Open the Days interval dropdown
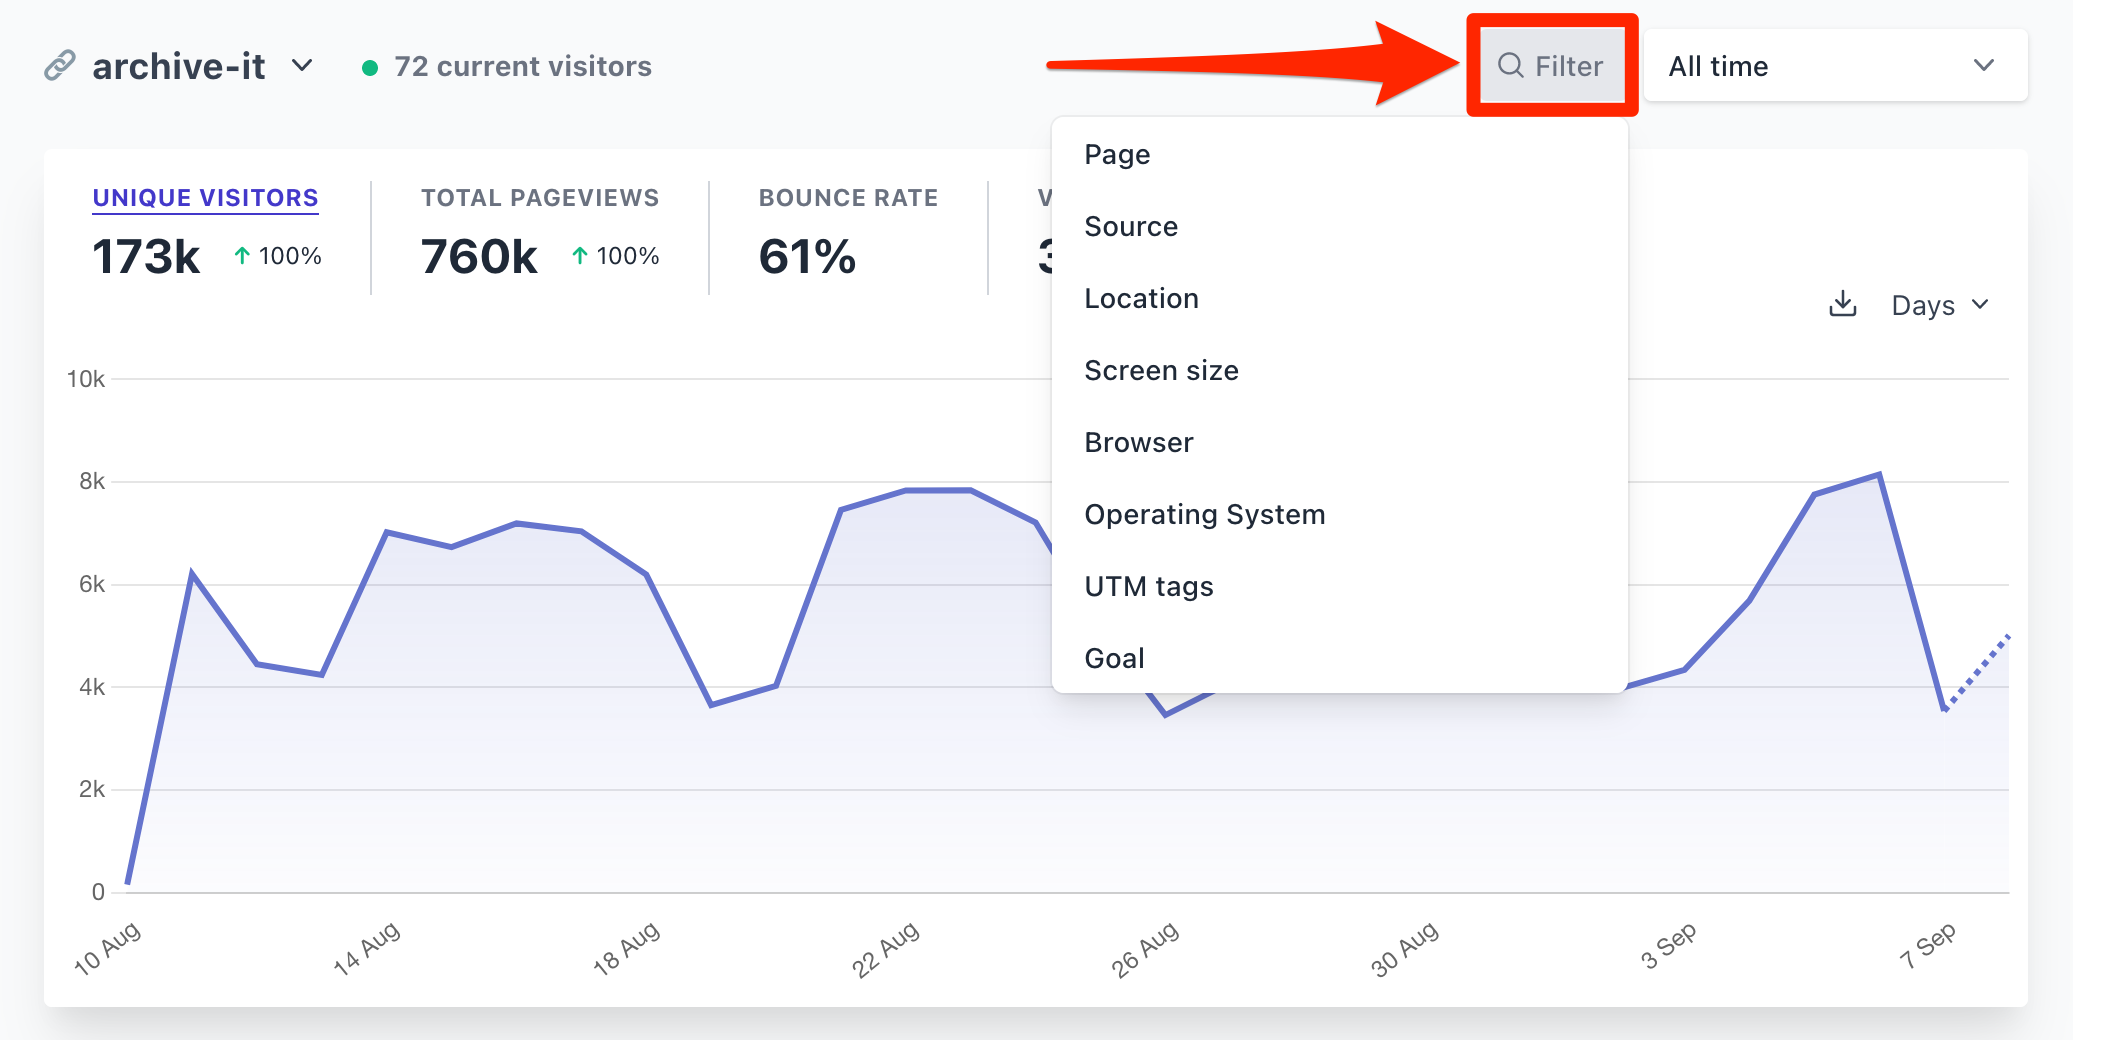 coord(1939,305)
